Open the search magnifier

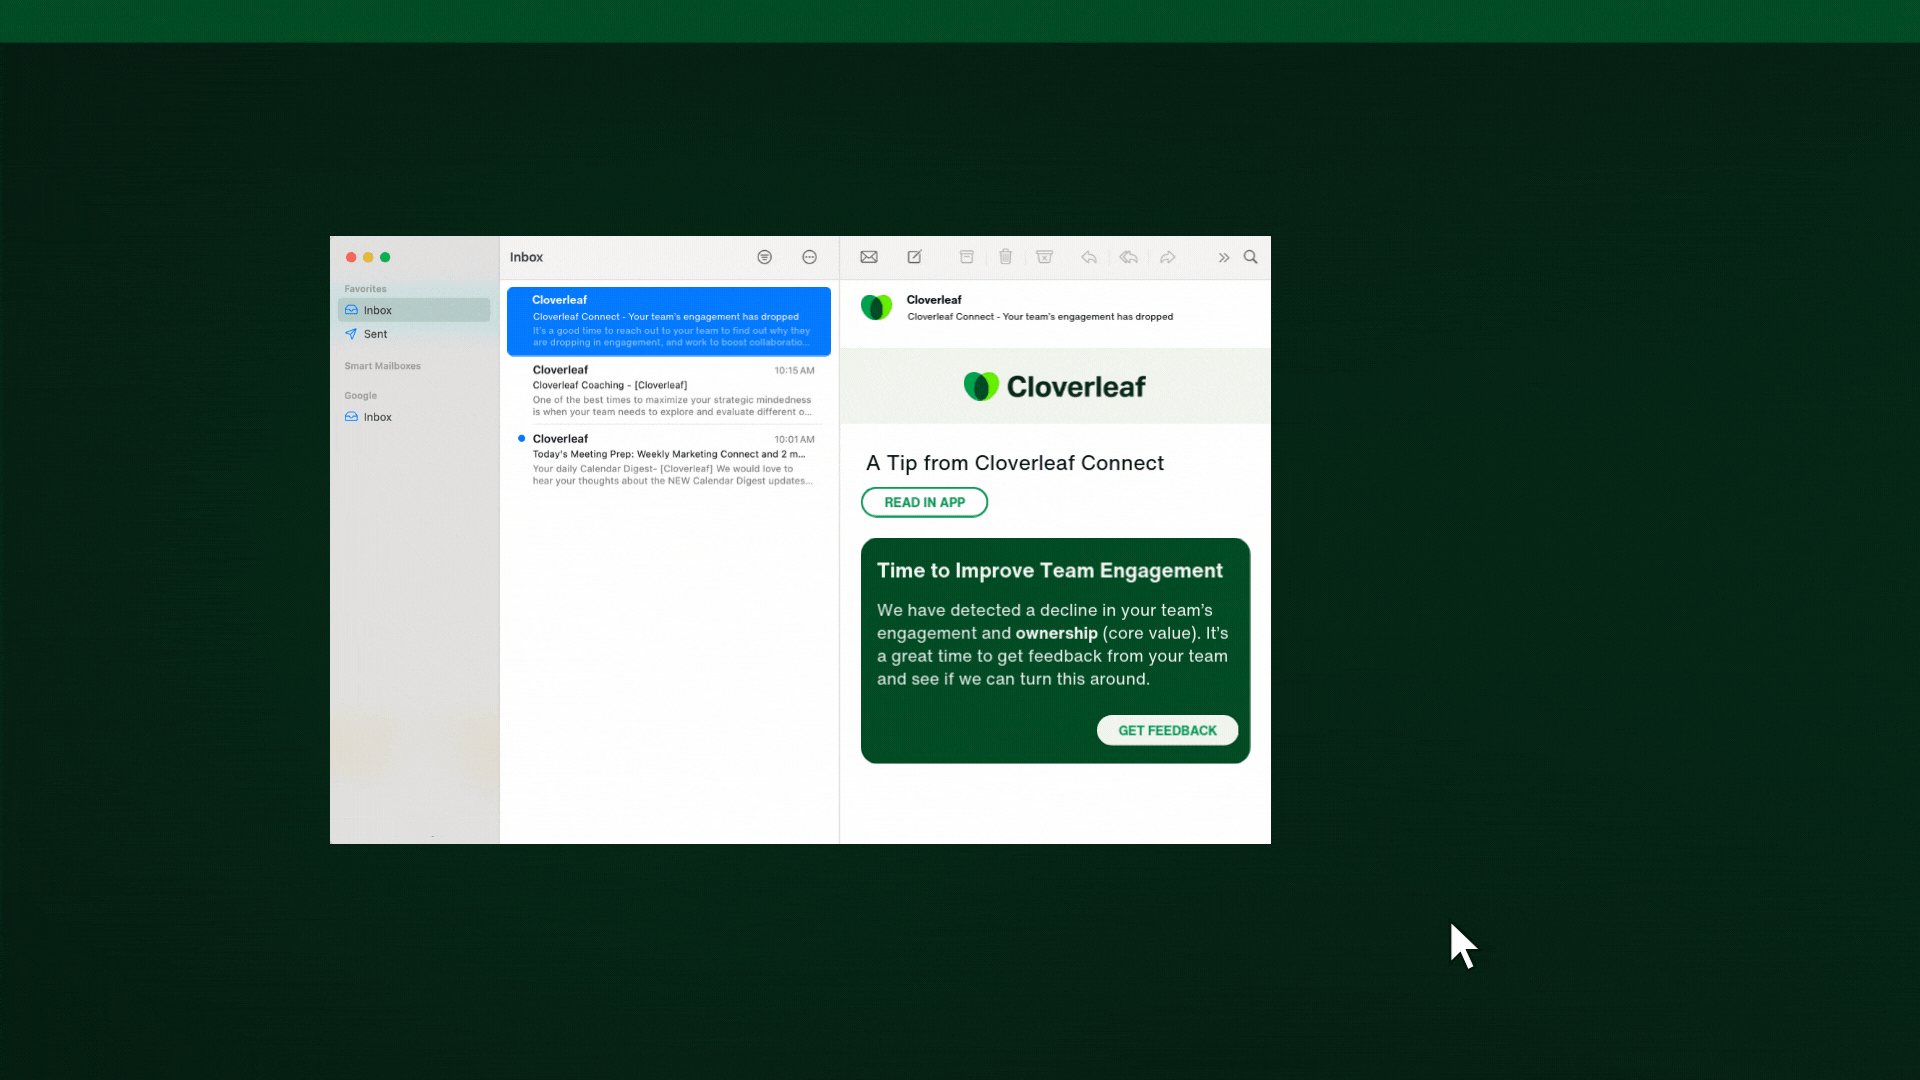click(1250, 257)
